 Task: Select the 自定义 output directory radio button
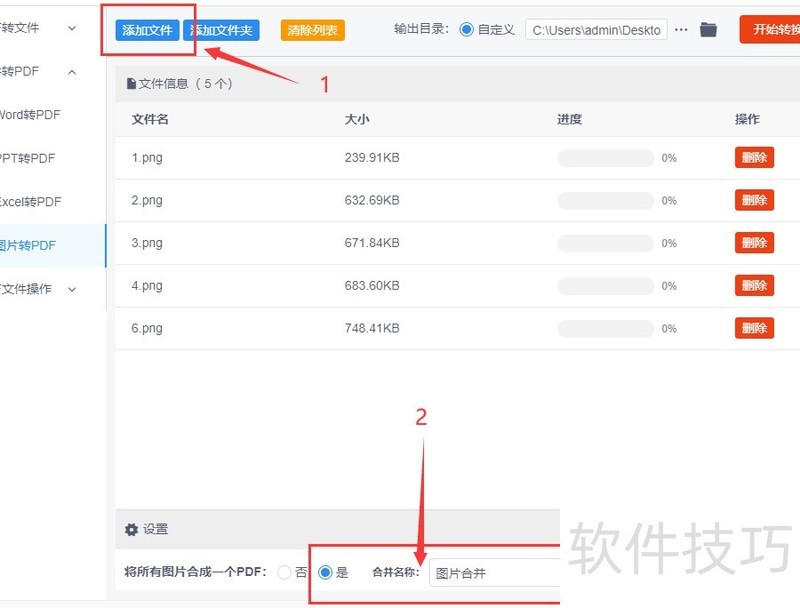(467, 29)
